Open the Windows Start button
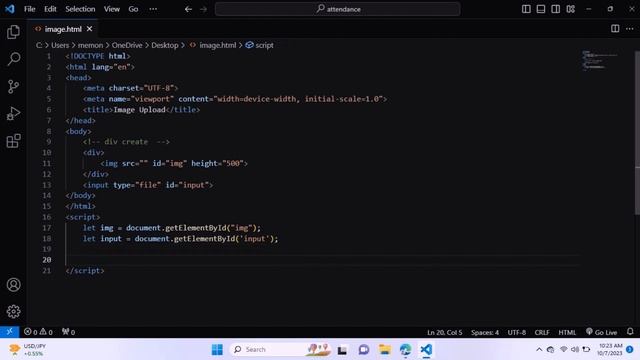Screen dimensions: 640x360 217,349
